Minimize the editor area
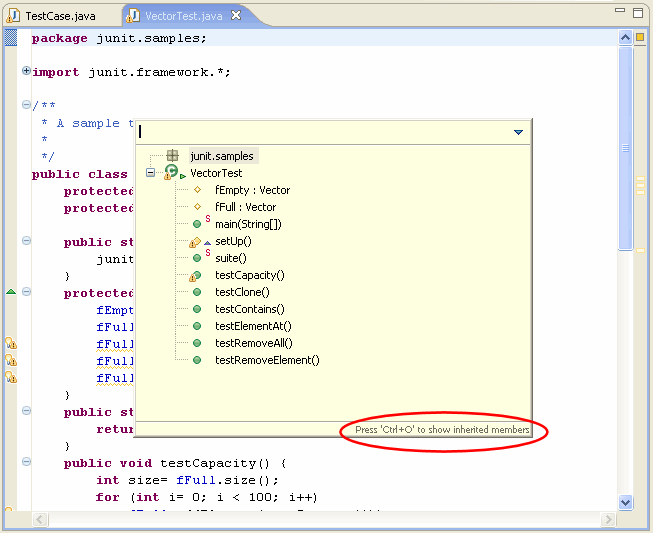This screenshot has width=653, height=533. coord(620,11)
